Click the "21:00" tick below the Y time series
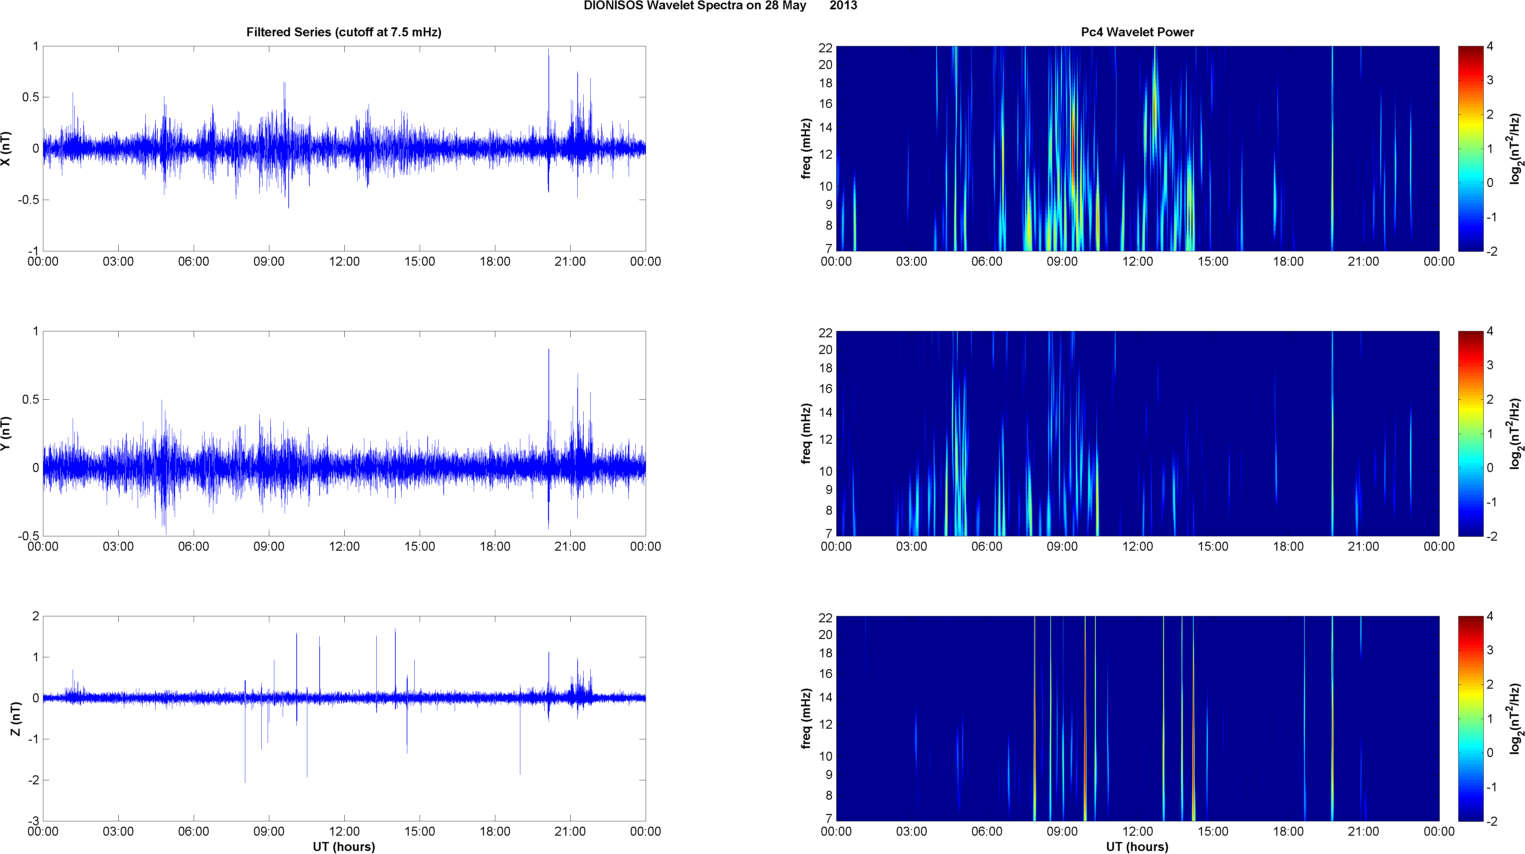Screen dimensions: 1525x854 pyautogui.click(x=570, y=547)
